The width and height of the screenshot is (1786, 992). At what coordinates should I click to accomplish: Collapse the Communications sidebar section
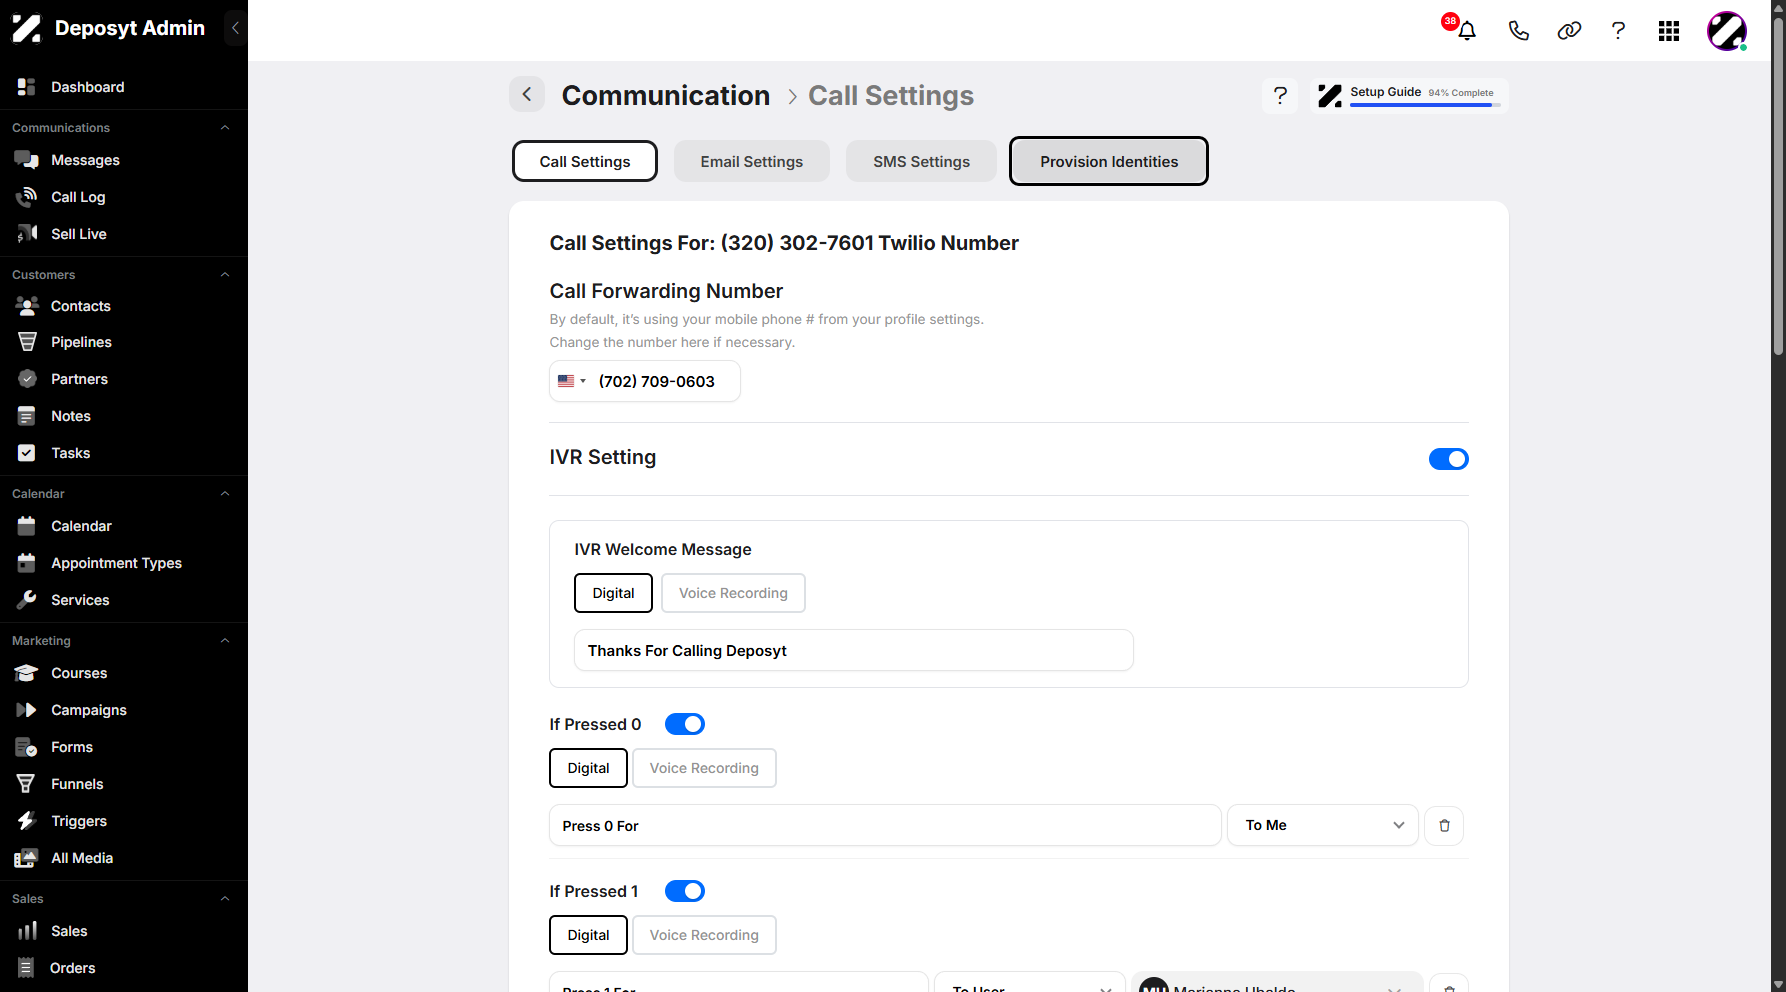[225, 128]
